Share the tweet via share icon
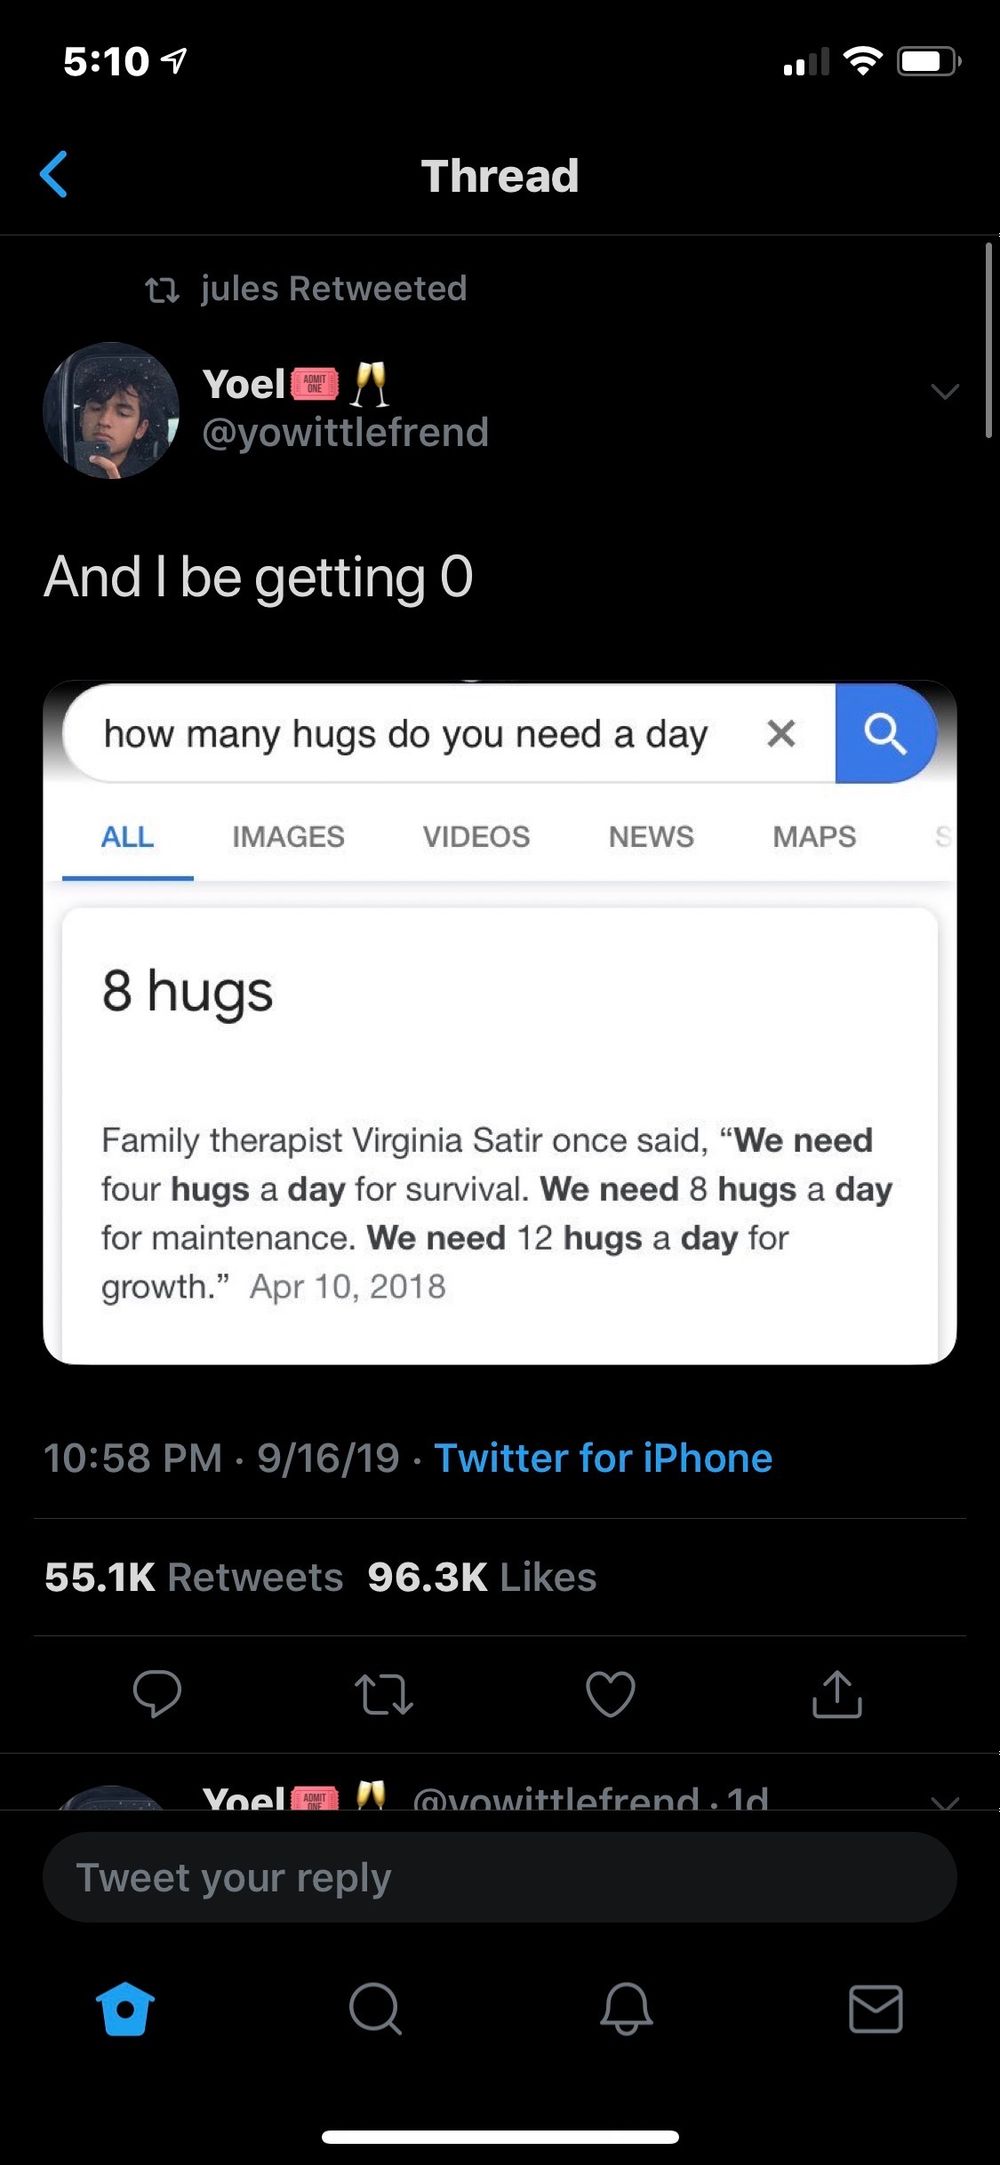 coord(837,1693)
